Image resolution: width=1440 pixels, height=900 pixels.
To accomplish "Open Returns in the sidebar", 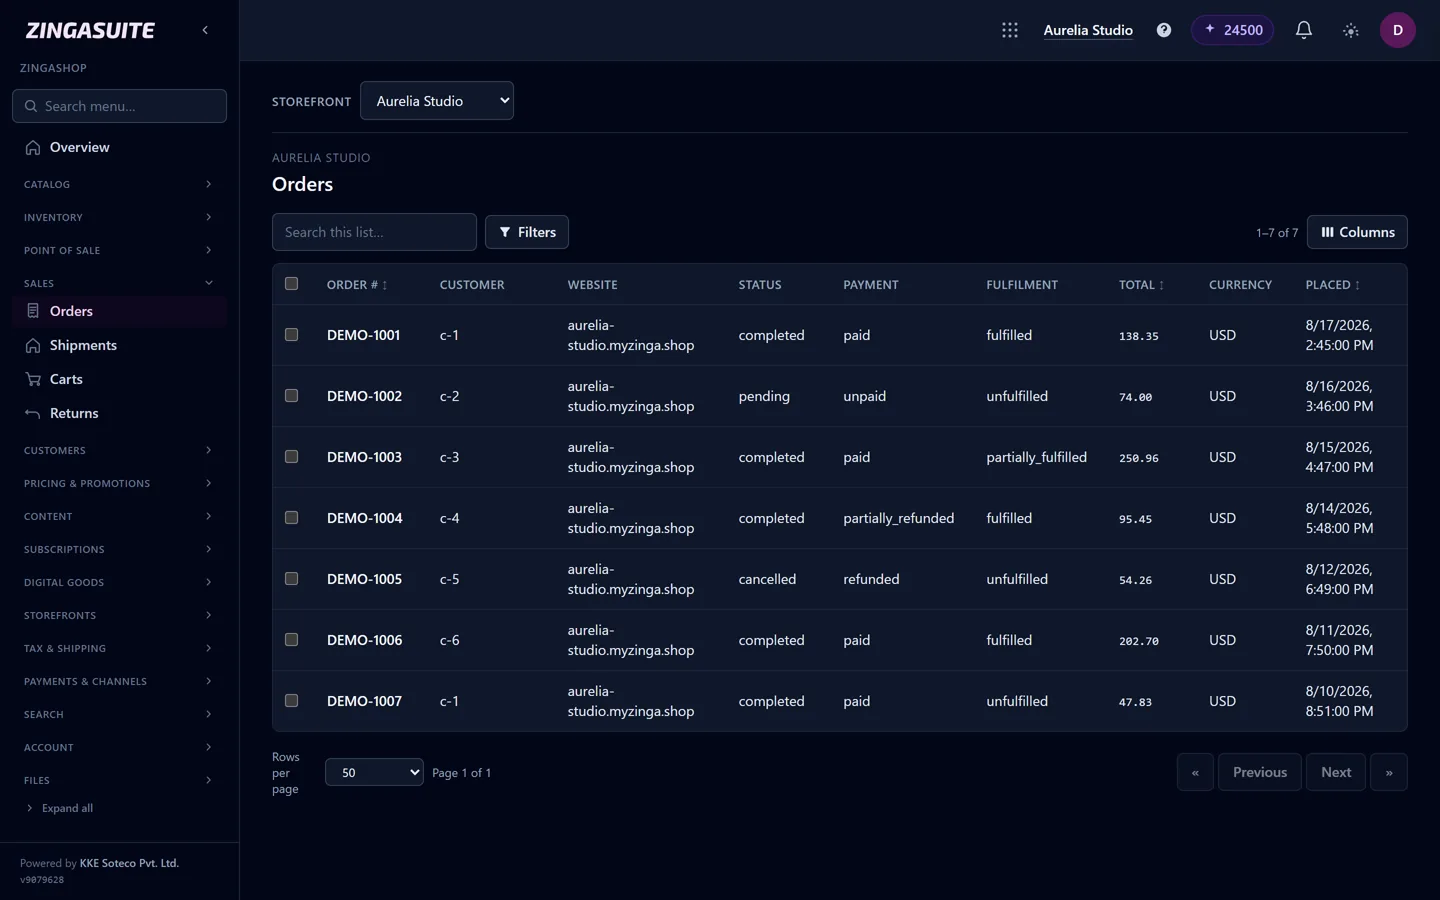I will click(119, 413).
